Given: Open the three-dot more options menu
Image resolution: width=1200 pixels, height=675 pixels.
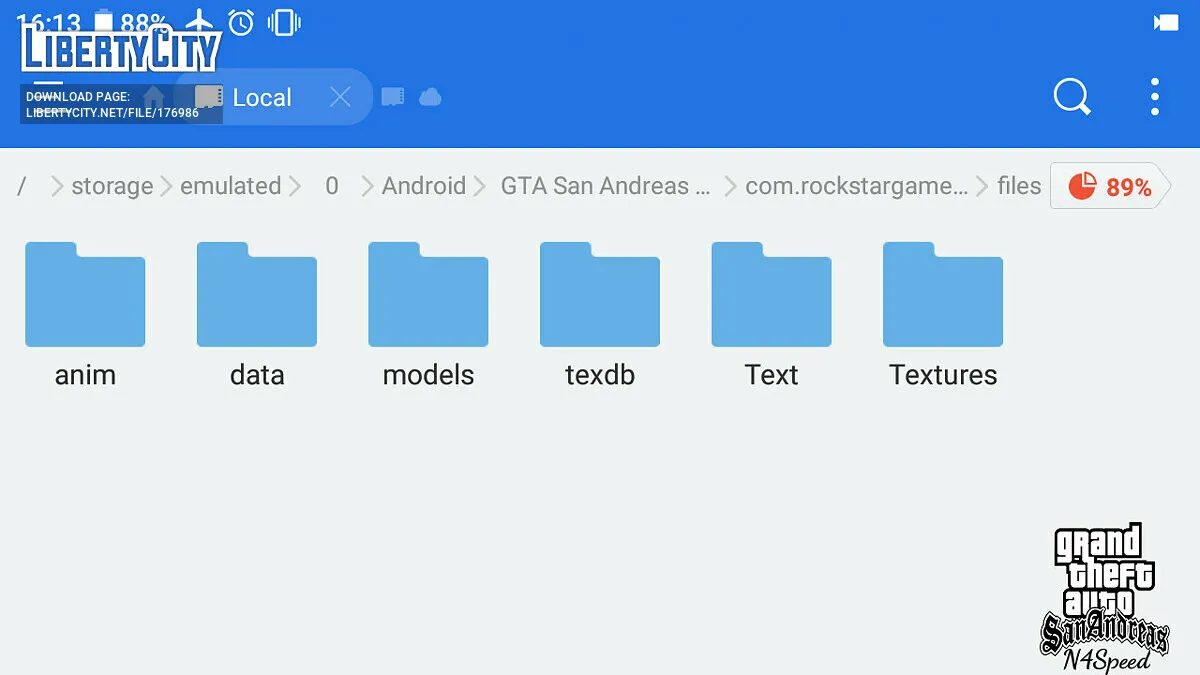Looking at the screenshot, I should tap(1155, 97).
